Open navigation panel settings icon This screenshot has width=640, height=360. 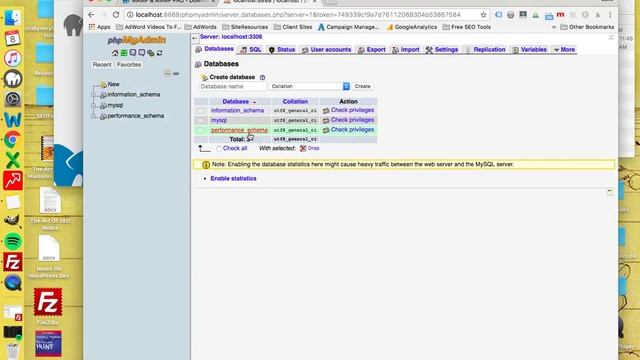pyautogui.click(x=151, y=53)
